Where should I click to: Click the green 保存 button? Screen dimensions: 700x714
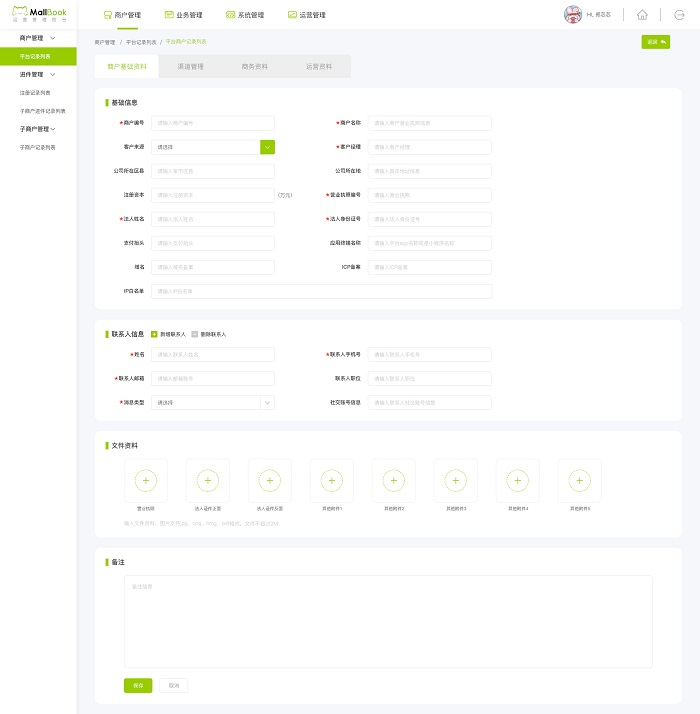point(138,685)
